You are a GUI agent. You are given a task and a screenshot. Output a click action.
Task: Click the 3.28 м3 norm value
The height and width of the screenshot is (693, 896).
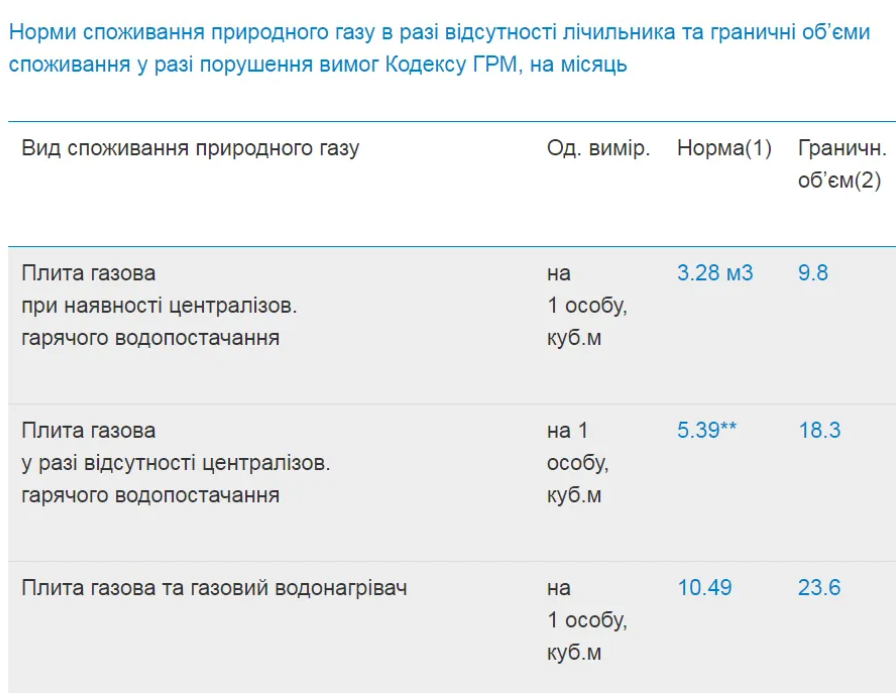coord(715,273)
